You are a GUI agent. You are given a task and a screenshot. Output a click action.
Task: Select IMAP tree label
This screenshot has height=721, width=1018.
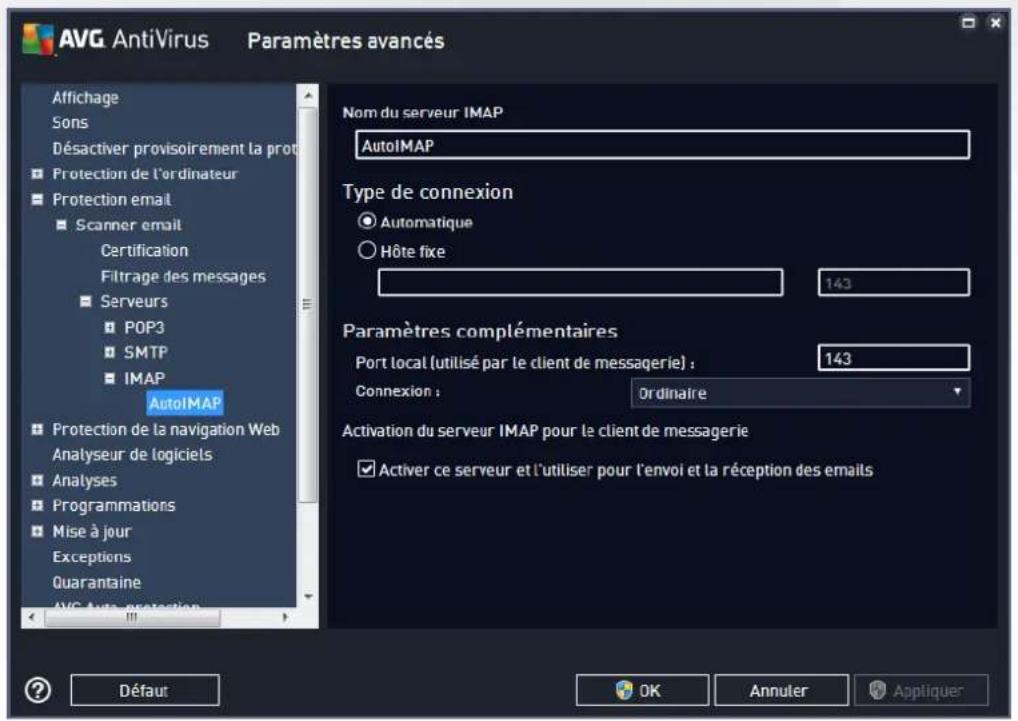144,378
